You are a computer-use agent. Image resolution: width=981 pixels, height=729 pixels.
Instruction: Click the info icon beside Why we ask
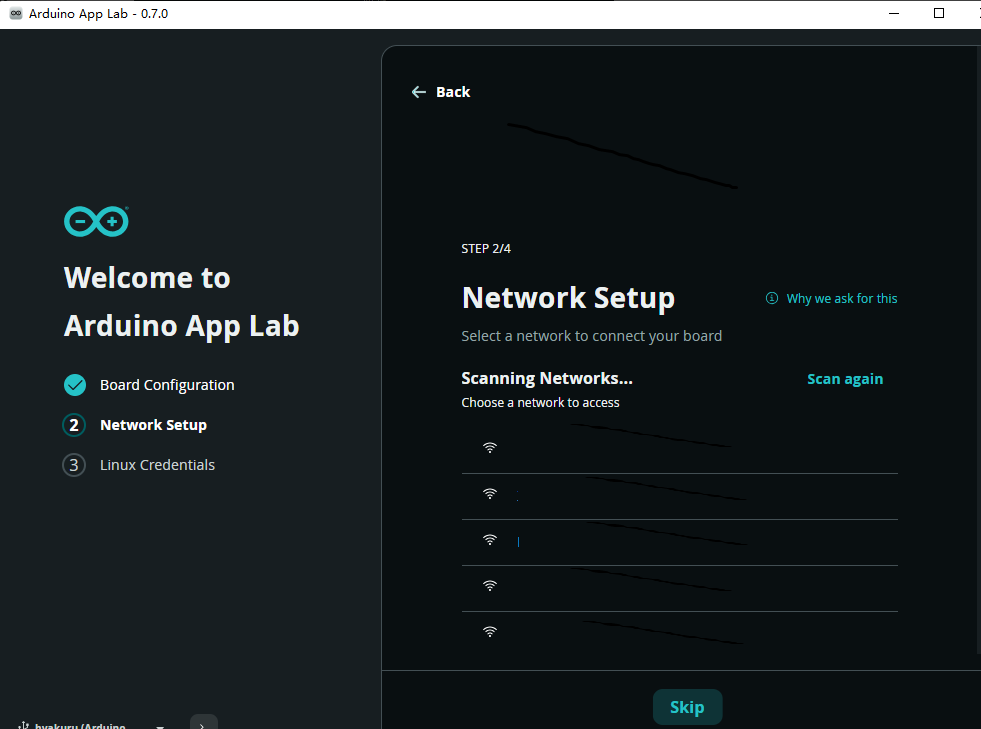click(x=772, y=298)
